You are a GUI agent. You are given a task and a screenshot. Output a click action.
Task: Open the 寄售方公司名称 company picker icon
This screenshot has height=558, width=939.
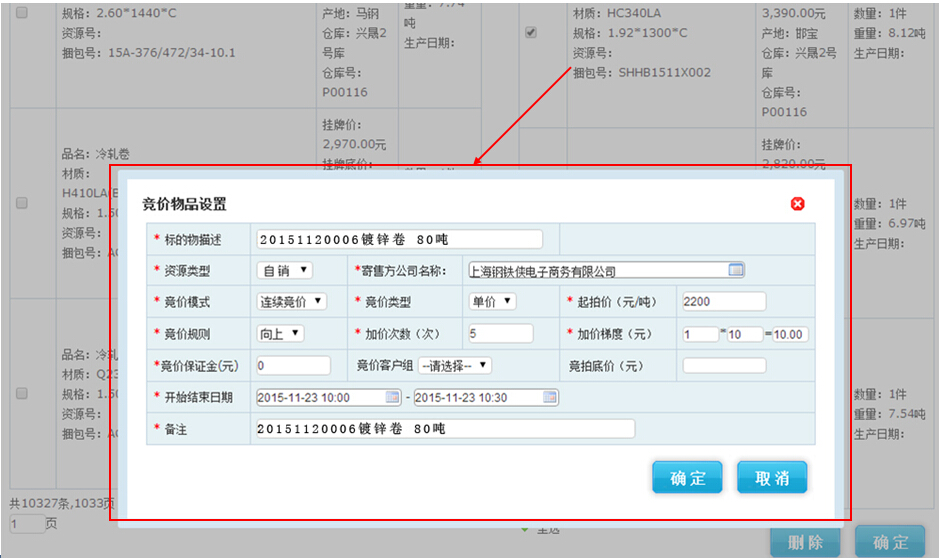[736, 270]
